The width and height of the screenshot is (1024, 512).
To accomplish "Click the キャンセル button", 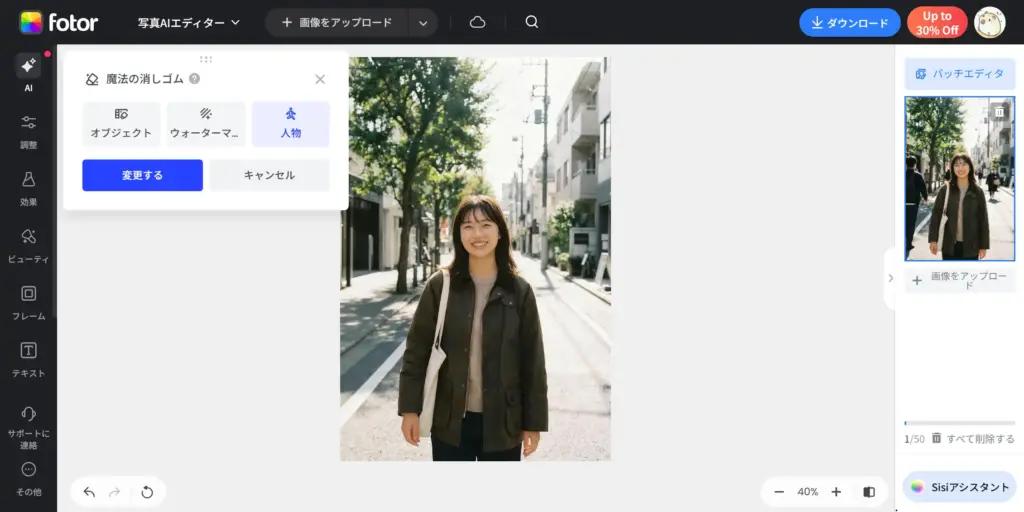I will point(269,175).
